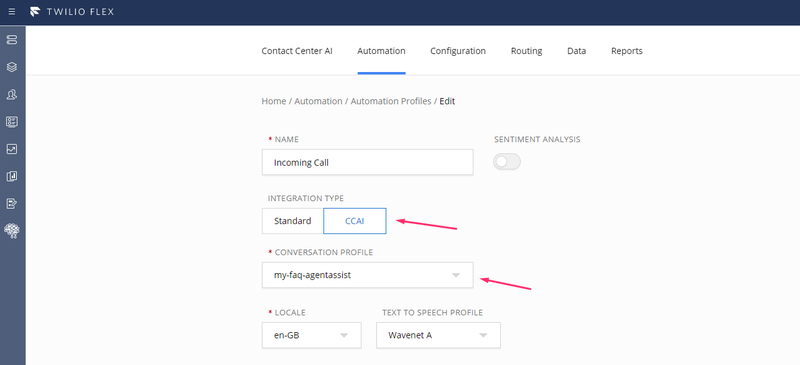Switch to the Configuration tab
Viewport: 800px width, 365px height.
click(x=458, y=51)
